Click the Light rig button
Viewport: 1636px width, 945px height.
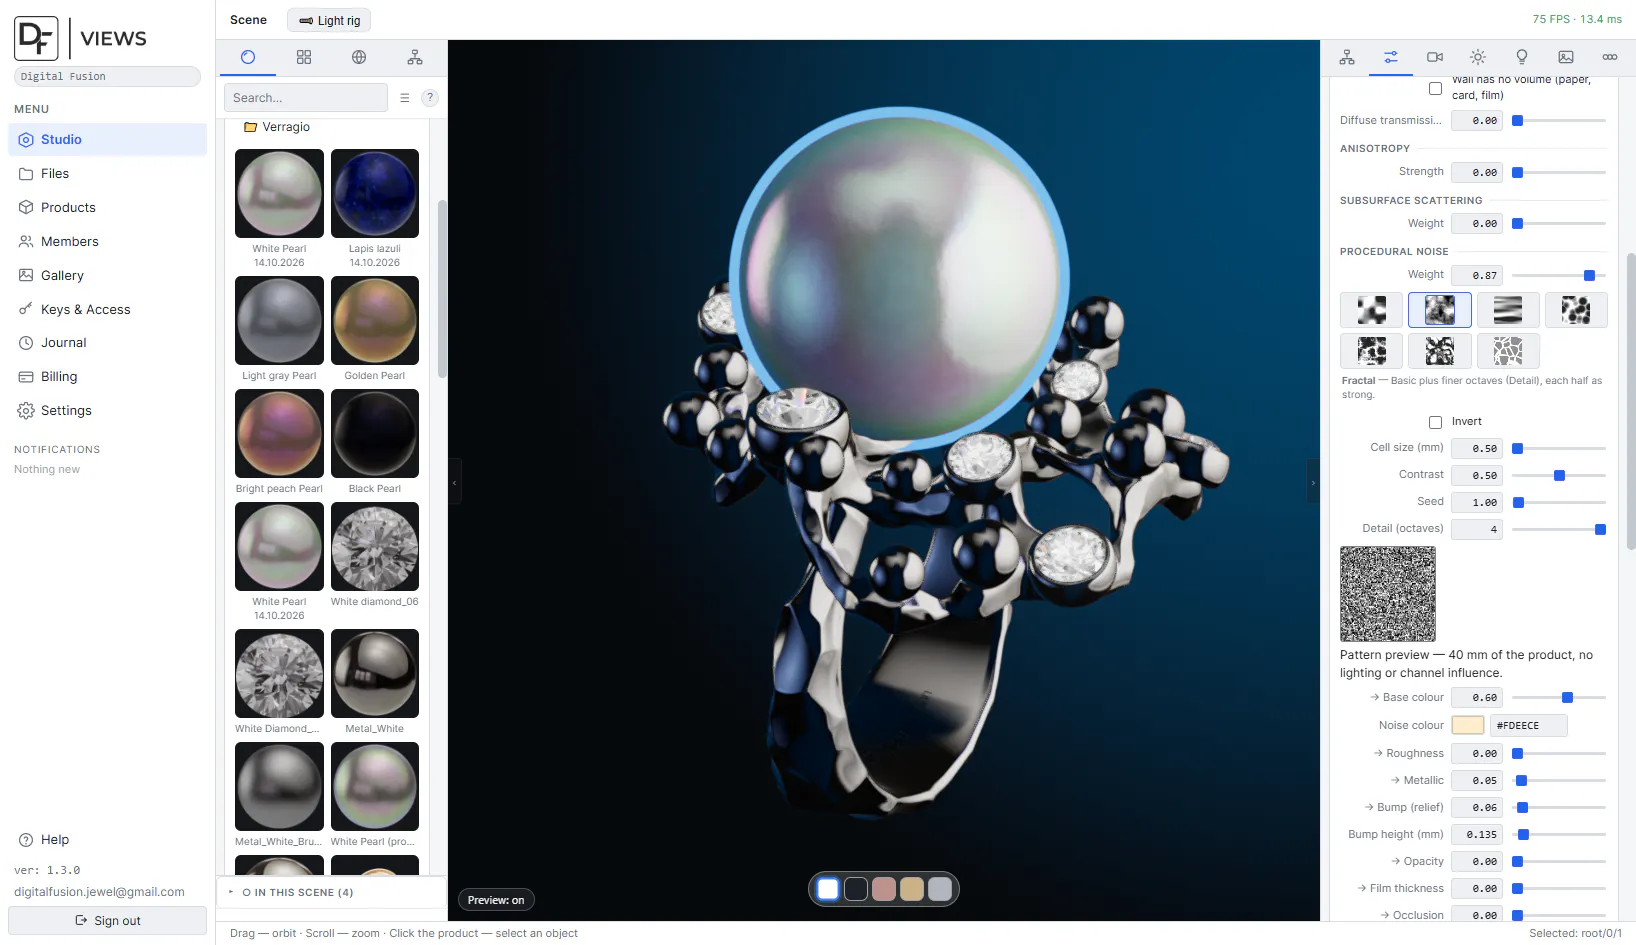(329, 20)
